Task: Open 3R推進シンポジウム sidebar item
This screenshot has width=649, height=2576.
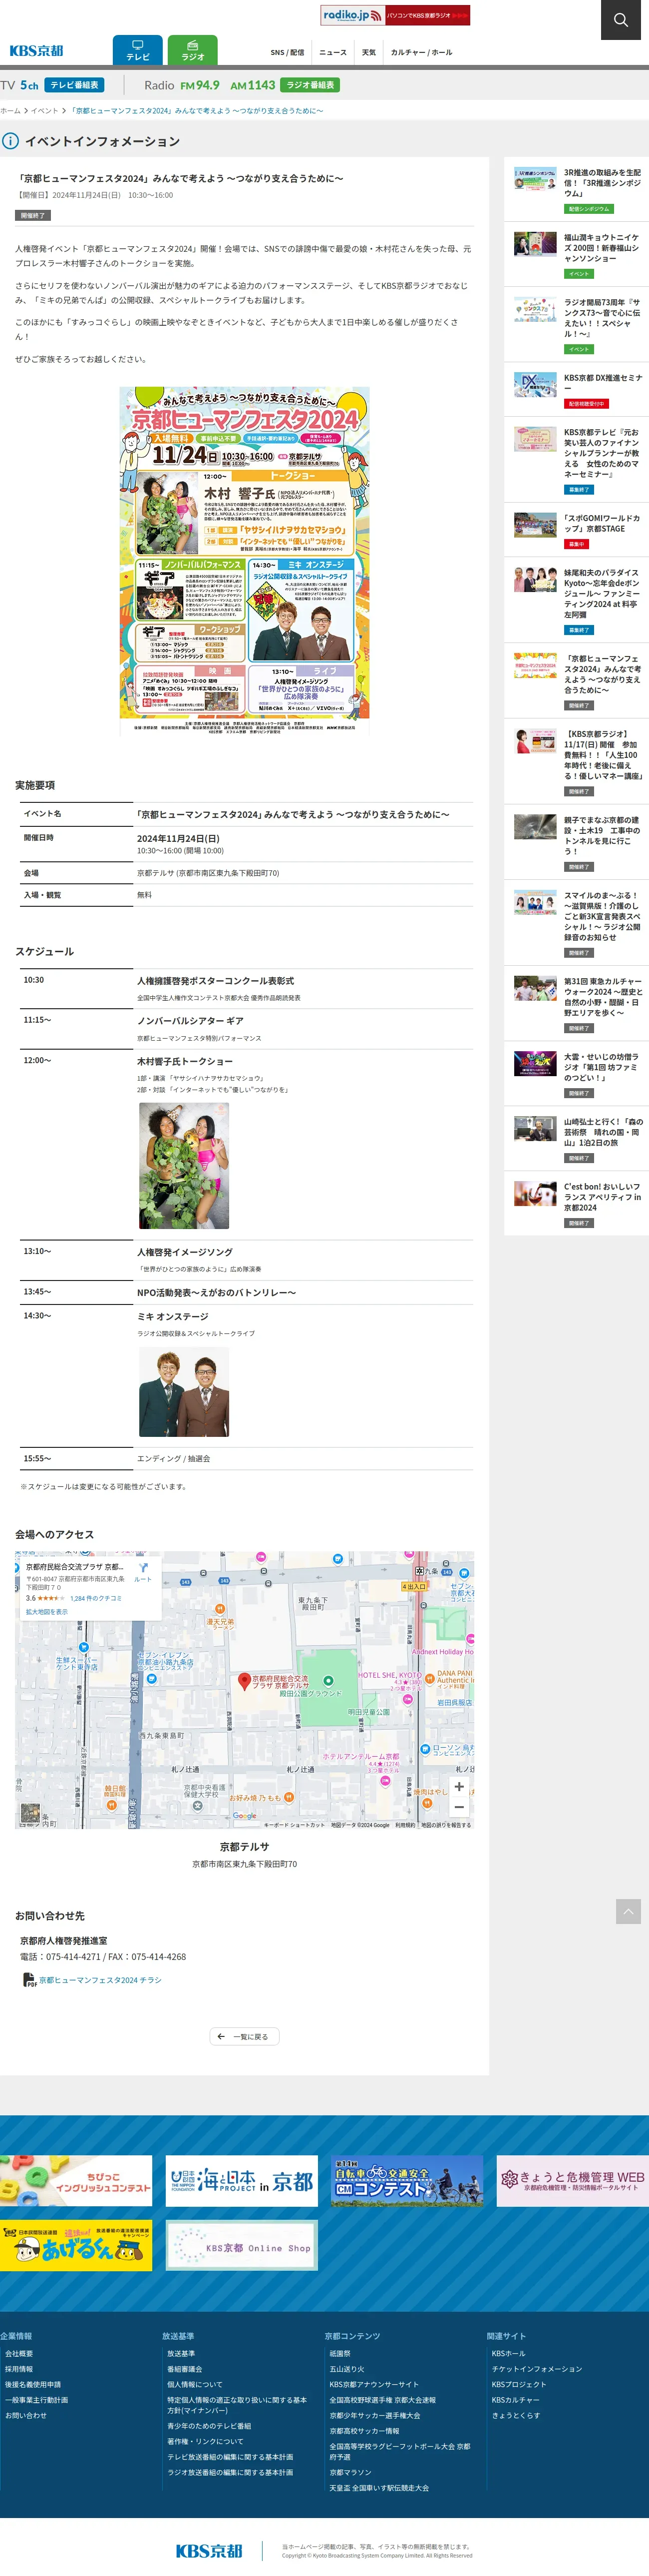Action: click(x=577, y=190)
